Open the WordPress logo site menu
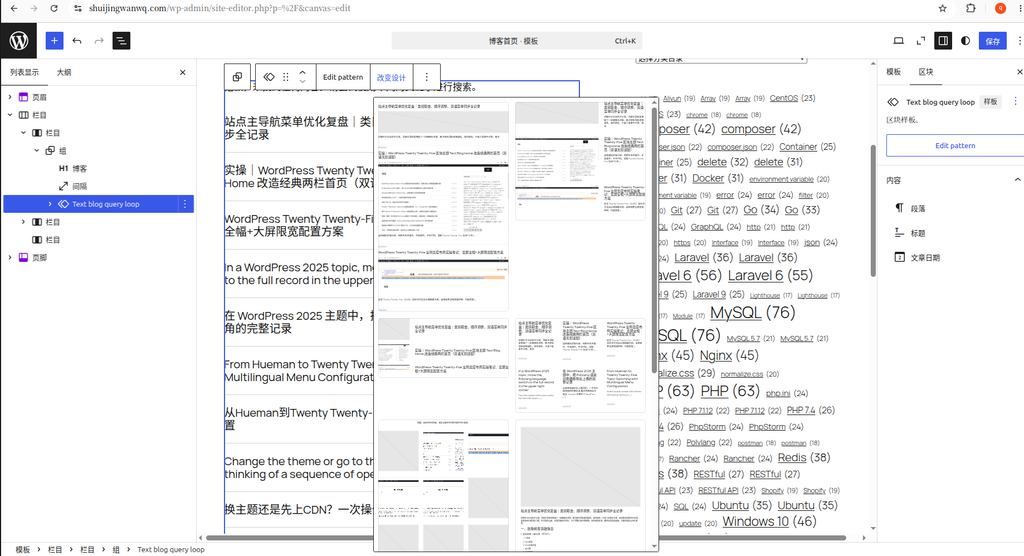 (18, 41)
